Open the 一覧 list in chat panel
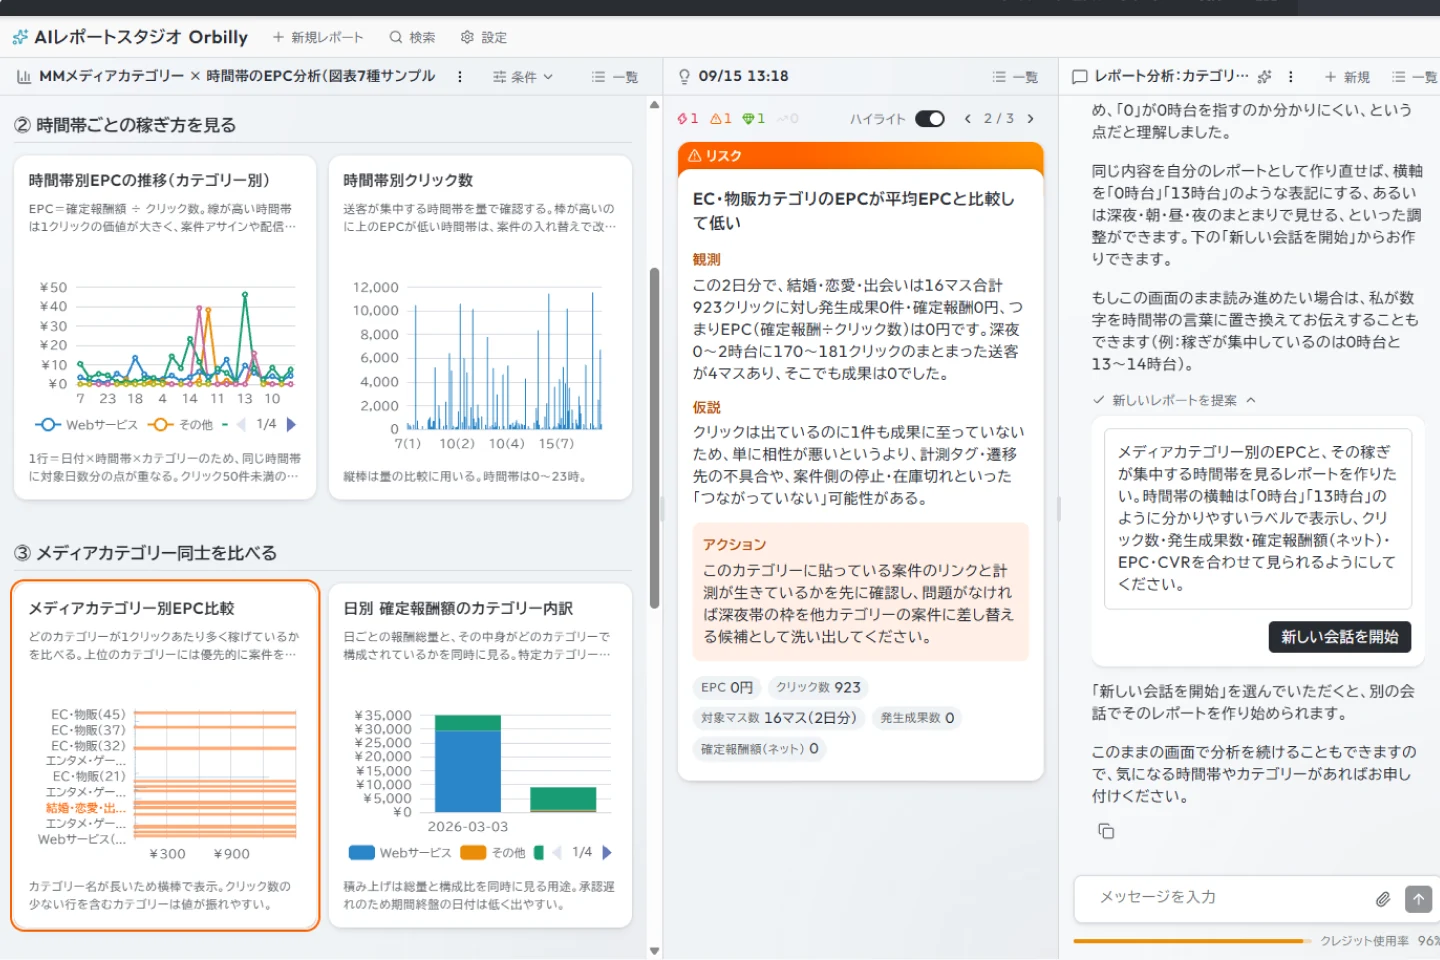1440x960 pixels. (1414, 76)
